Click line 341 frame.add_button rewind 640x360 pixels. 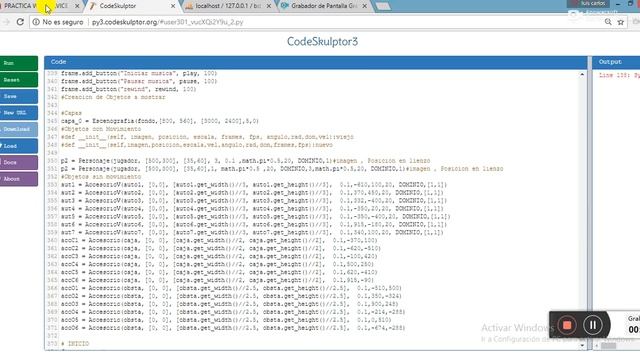128,89
